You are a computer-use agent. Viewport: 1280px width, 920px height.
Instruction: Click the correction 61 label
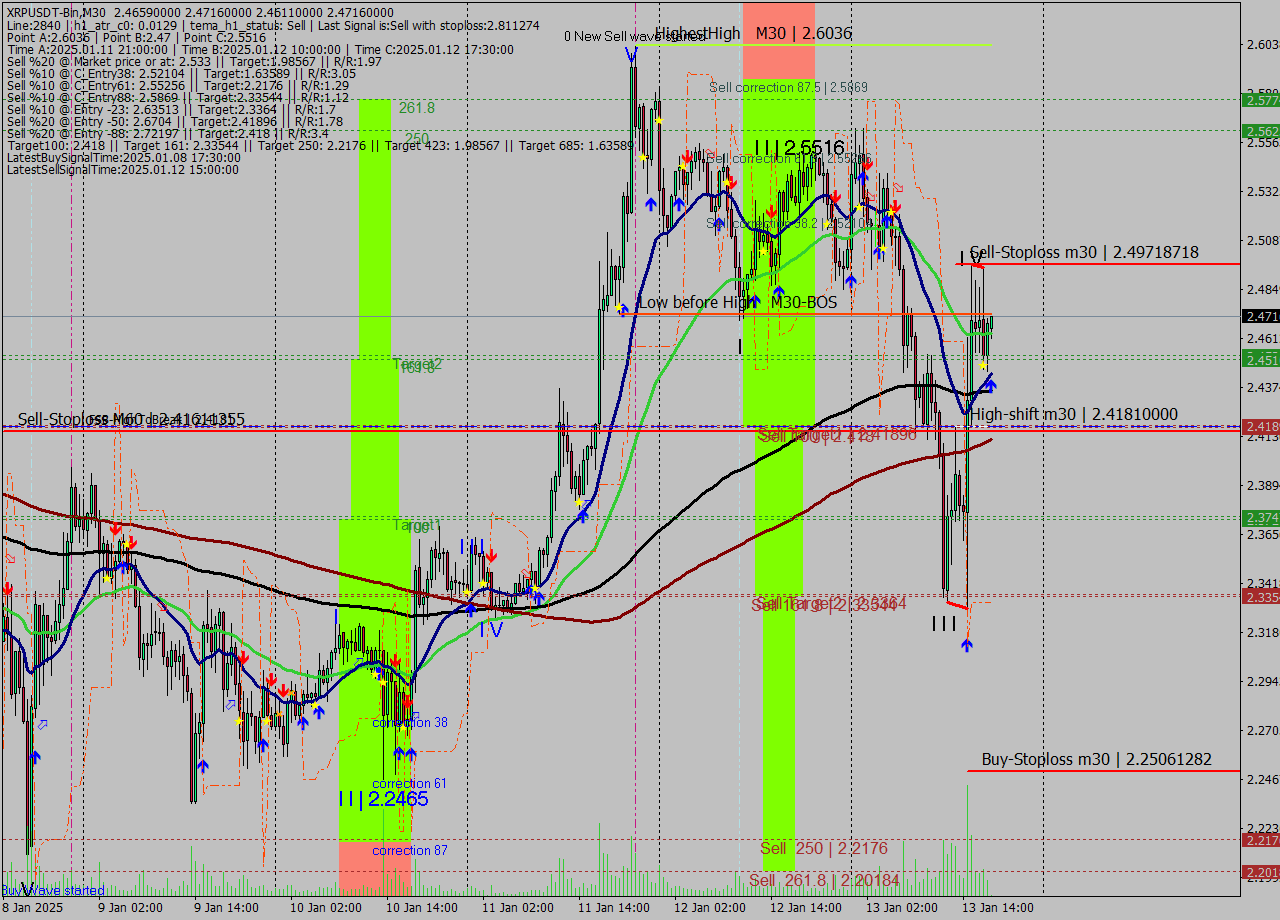[409, 783]
